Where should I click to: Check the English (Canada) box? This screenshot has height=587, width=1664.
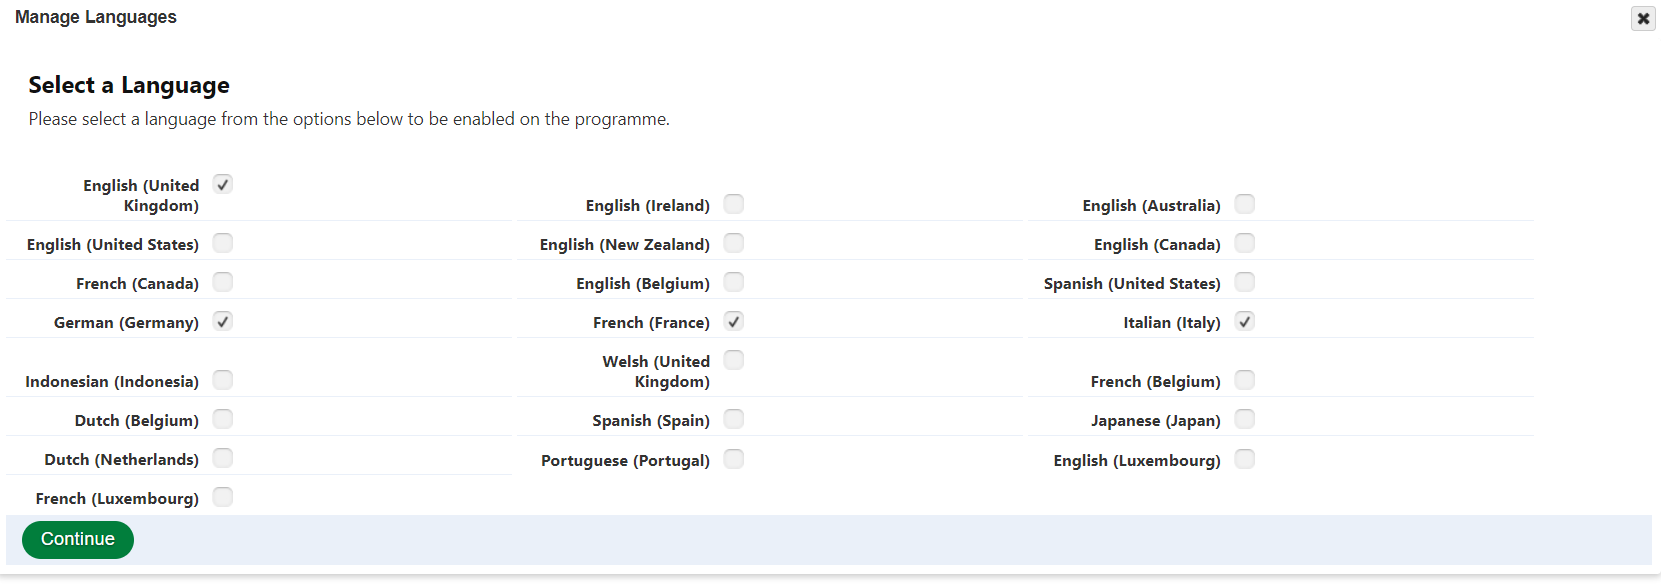[x=1245, y=243]
